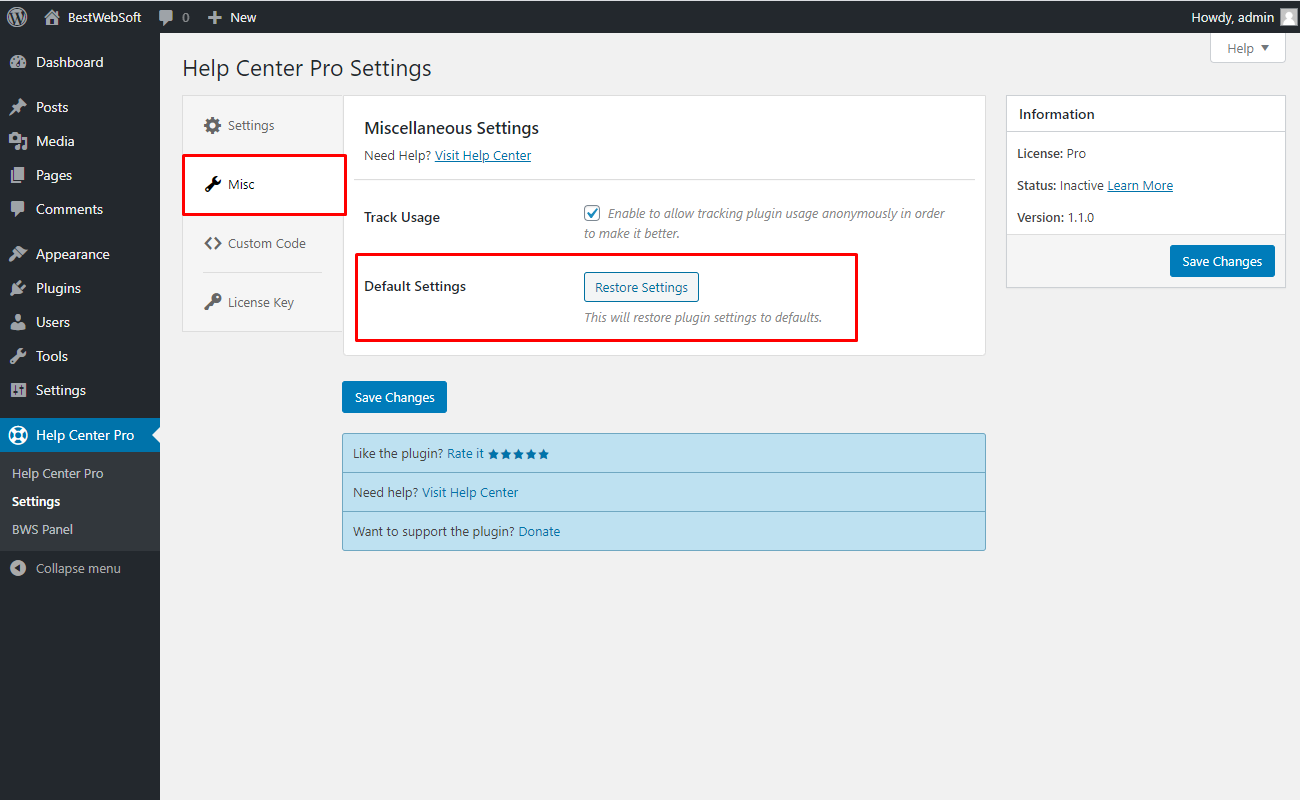Click the Plugins plug icon
Viewport: 1300px width, 800px height.
click(x=18, y=288)
